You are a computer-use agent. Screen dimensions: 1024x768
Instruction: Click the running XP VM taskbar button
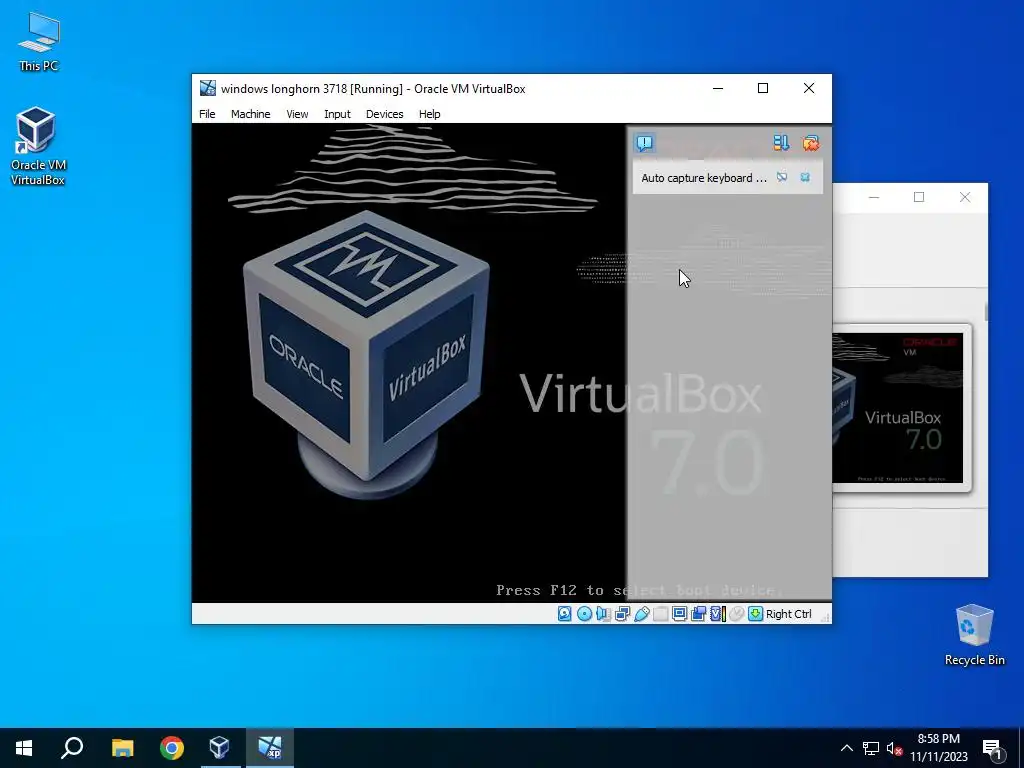pos(269,748)
